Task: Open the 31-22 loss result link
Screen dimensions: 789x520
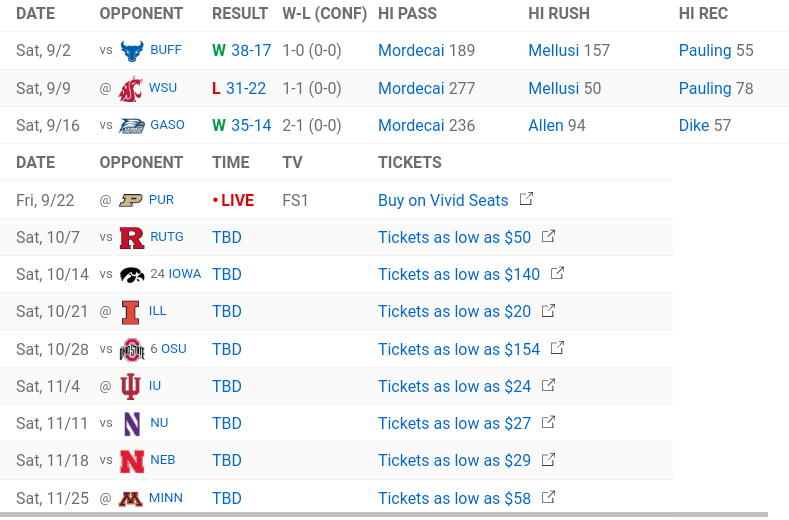Action: [246, 88]
